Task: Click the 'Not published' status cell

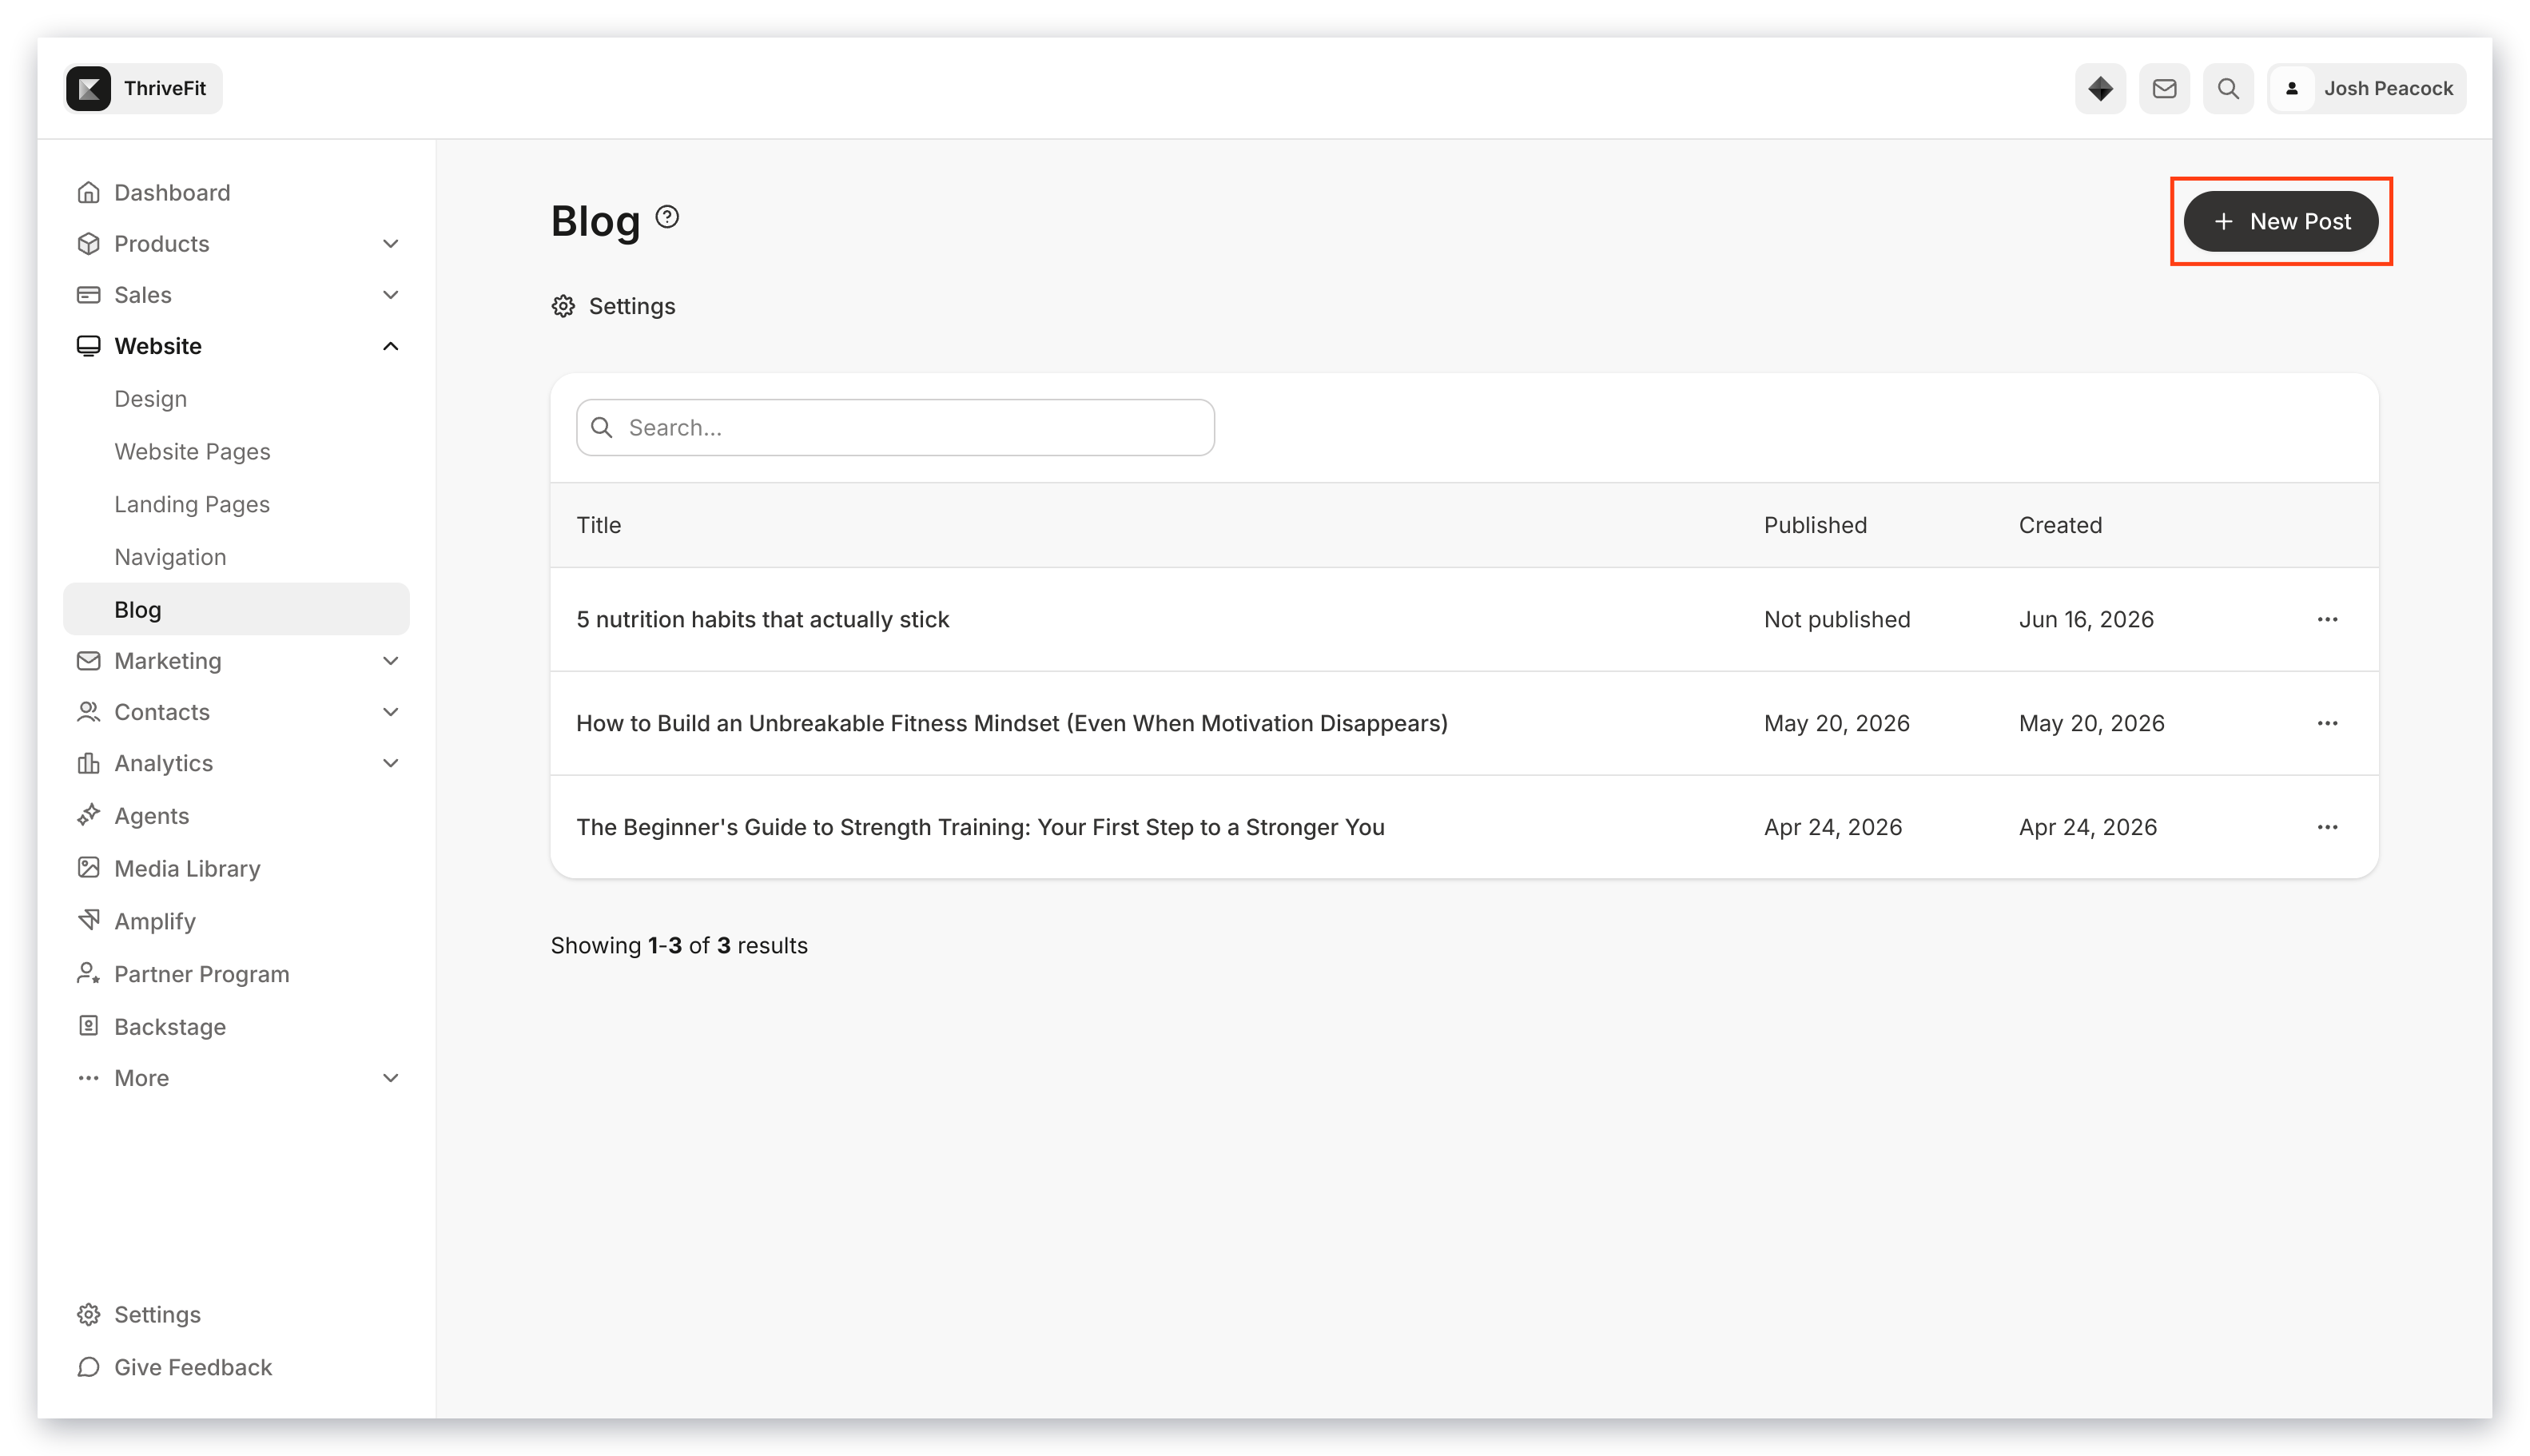Action: pos(1836,619)
